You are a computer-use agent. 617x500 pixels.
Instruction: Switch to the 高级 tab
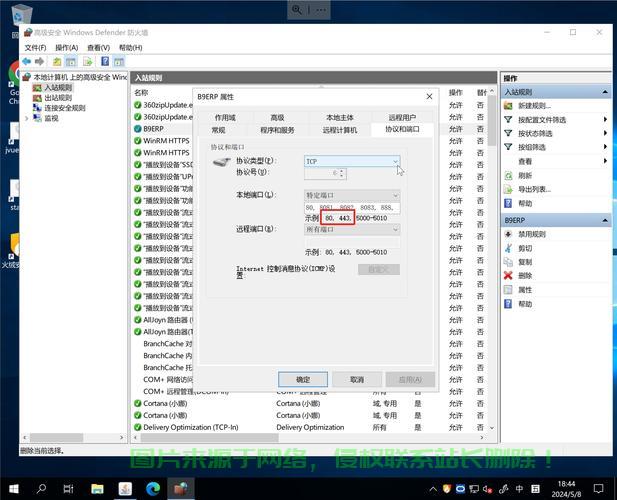pos(277,117)
